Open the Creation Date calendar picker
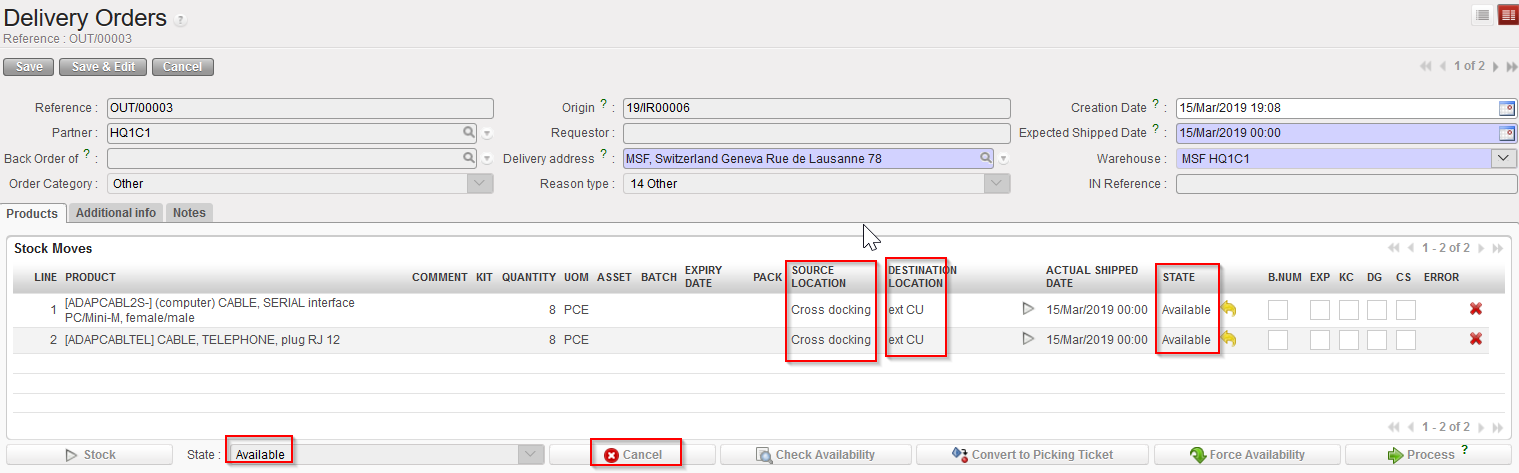The height and width of the screenshot is (473, 1519). click(1506, 108)
